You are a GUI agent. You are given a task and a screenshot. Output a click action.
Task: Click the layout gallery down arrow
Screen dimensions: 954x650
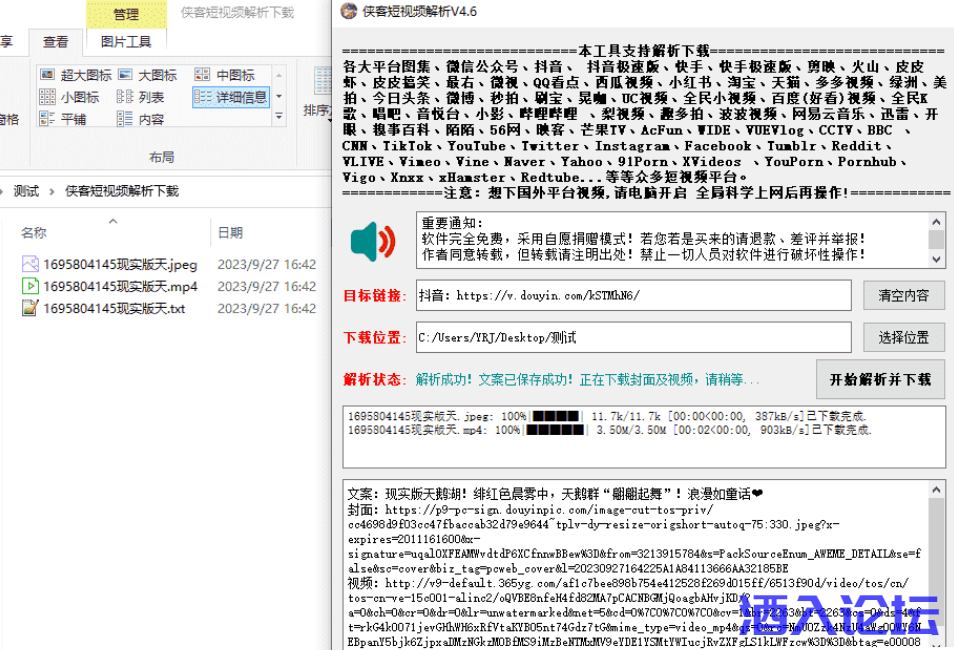click(x=279, y=96)
